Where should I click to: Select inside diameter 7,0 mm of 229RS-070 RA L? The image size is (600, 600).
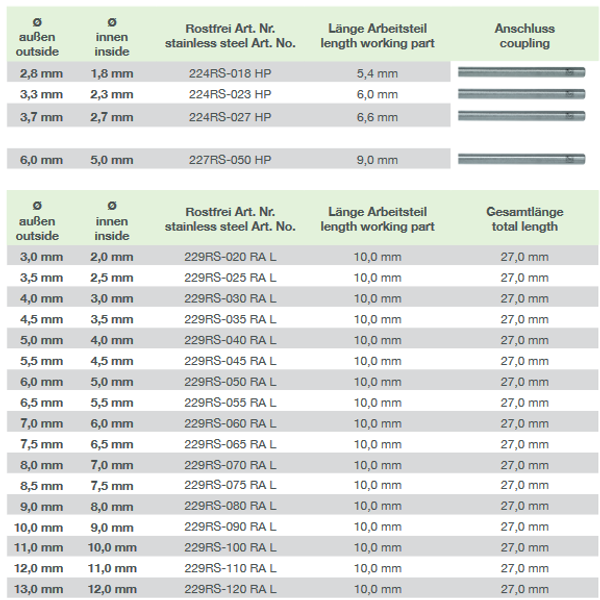tap(112, 465)
